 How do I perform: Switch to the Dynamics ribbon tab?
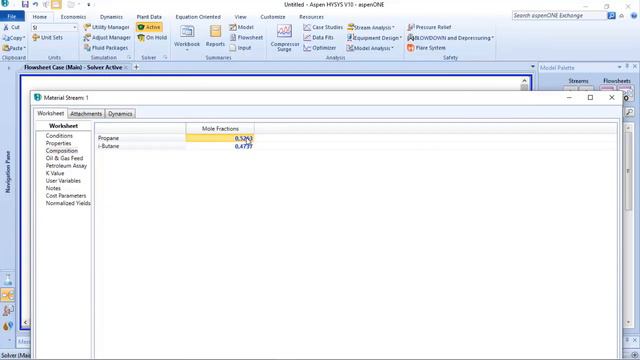(x=111, y=17)
